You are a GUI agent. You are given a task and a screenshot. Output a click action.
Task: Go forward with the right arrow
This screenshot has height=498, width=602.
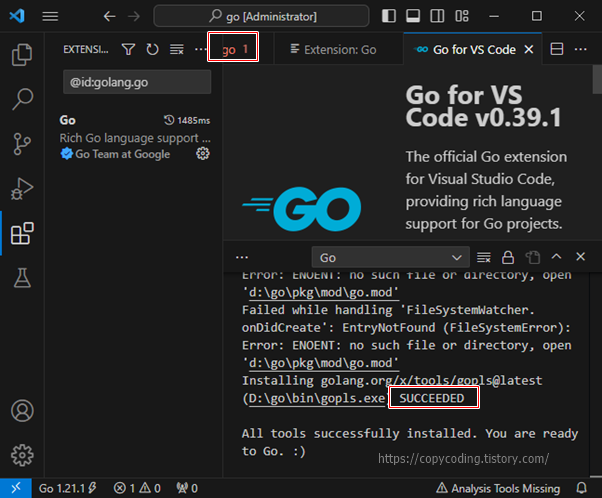tap(134, 17)
